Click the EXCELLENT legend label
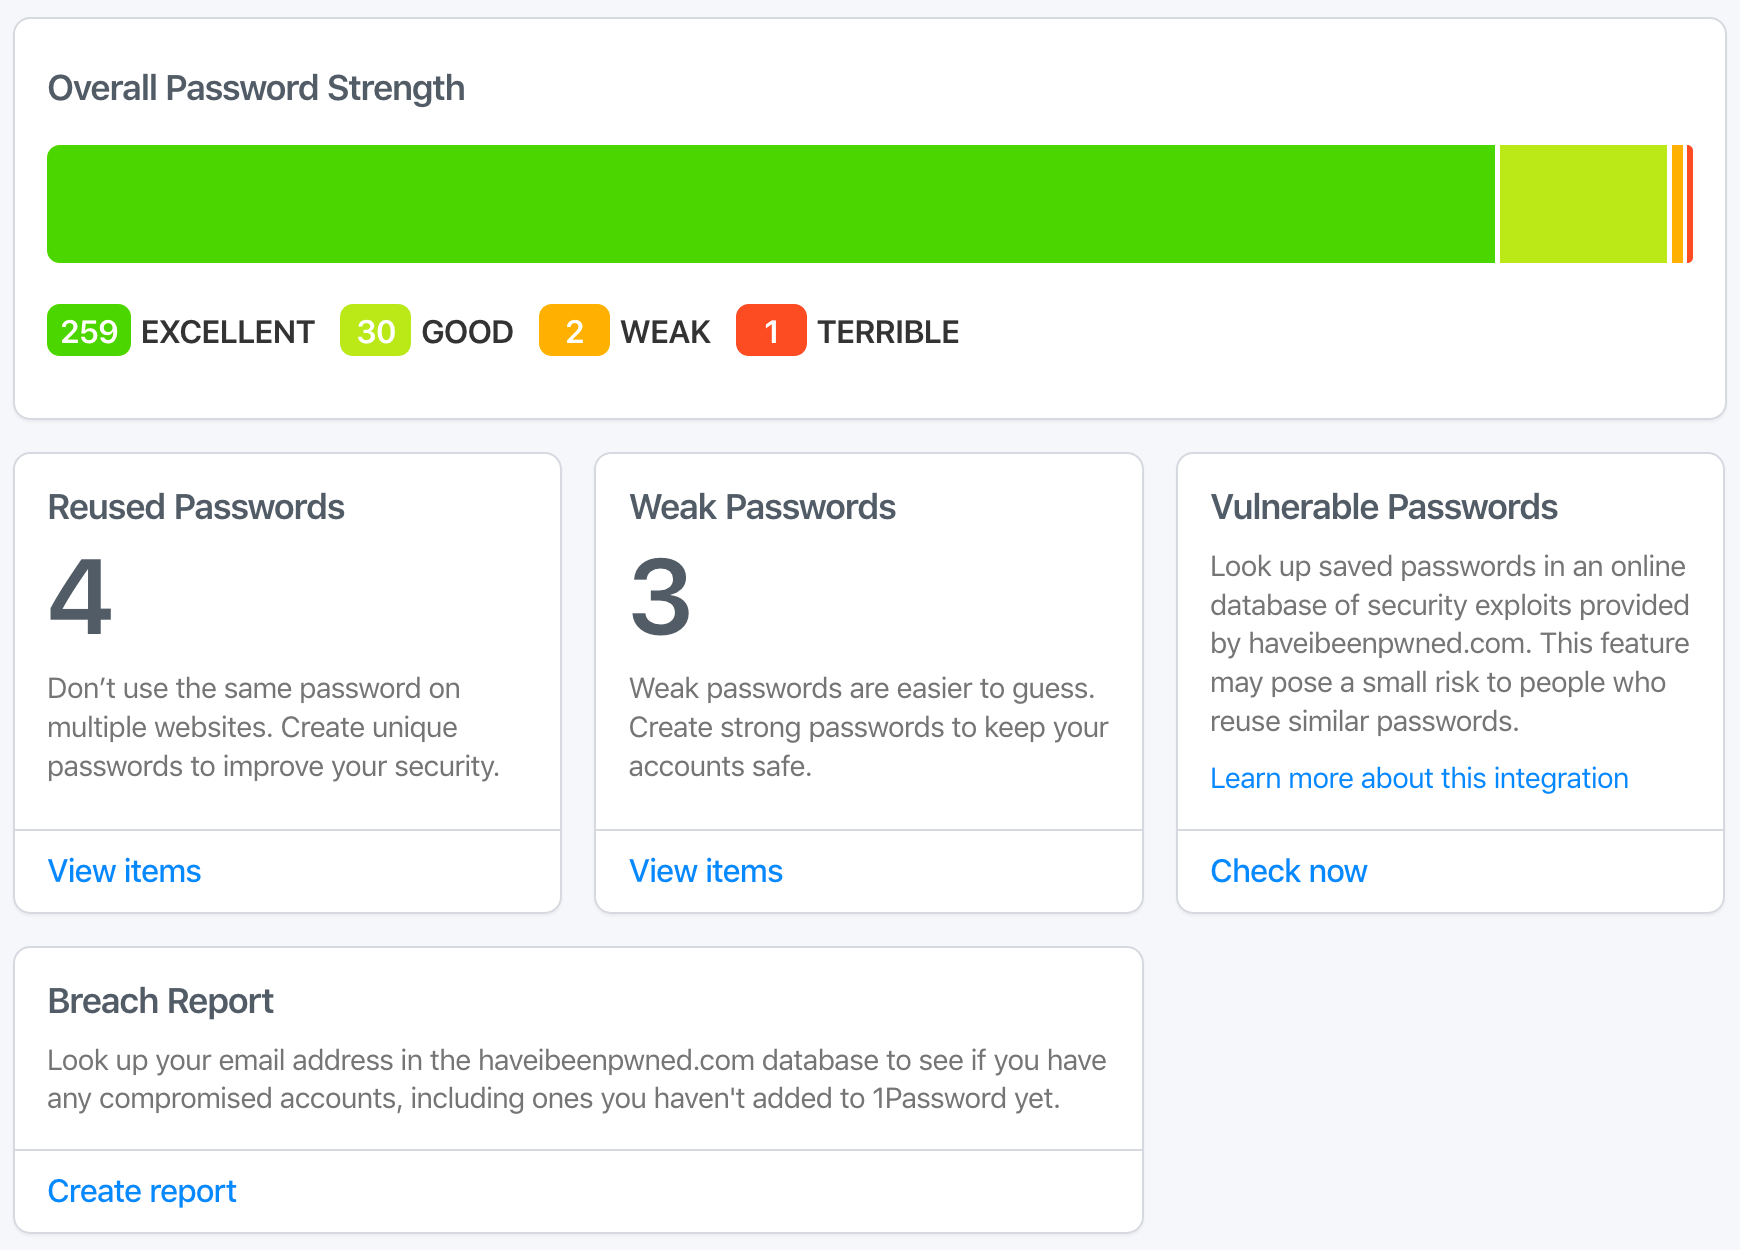1740x1250 pixels. click(x=227, y=332)
